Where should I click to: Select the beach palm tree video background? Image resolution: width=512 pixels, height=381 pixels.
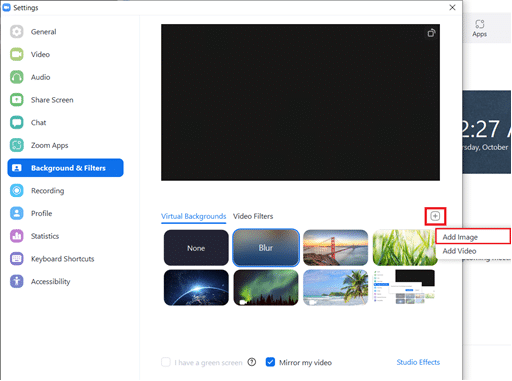point(336,287)
